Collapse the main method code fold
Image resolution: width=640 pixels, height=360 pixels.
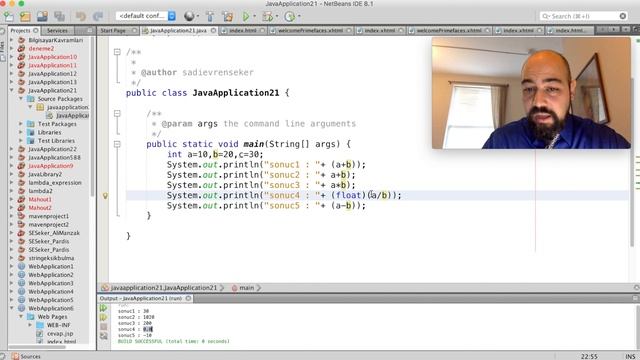pyautogui.click(x=117, y=144)
